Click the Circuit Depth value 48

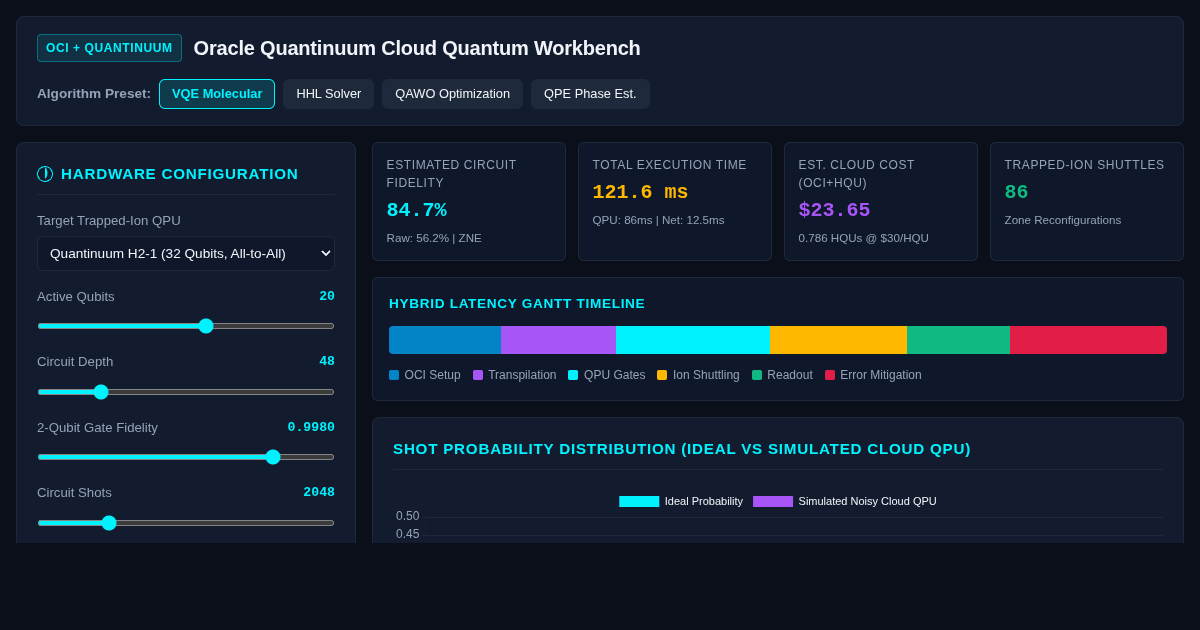click(x=327, y=361)
